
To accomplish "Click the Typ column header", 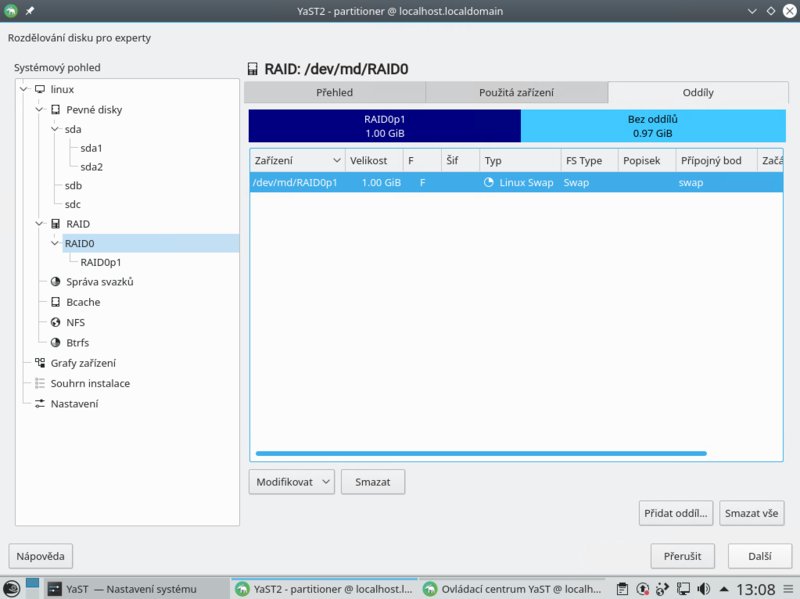I will (x=520, y=161).
